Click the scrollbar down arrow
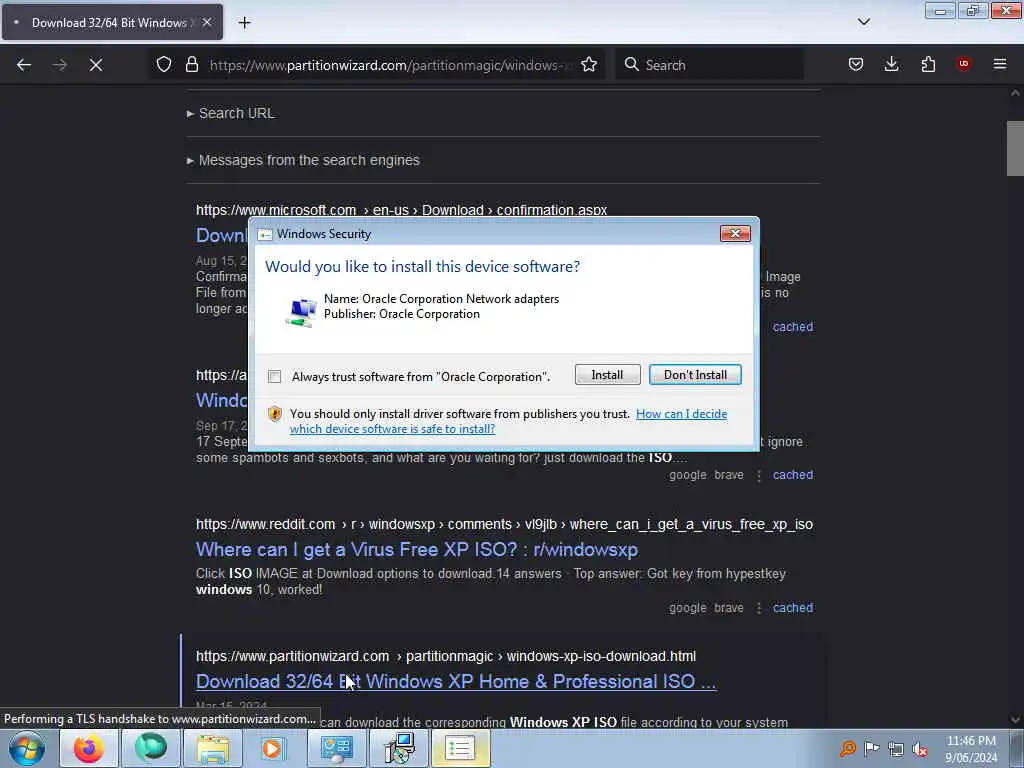 (1015, 720)
